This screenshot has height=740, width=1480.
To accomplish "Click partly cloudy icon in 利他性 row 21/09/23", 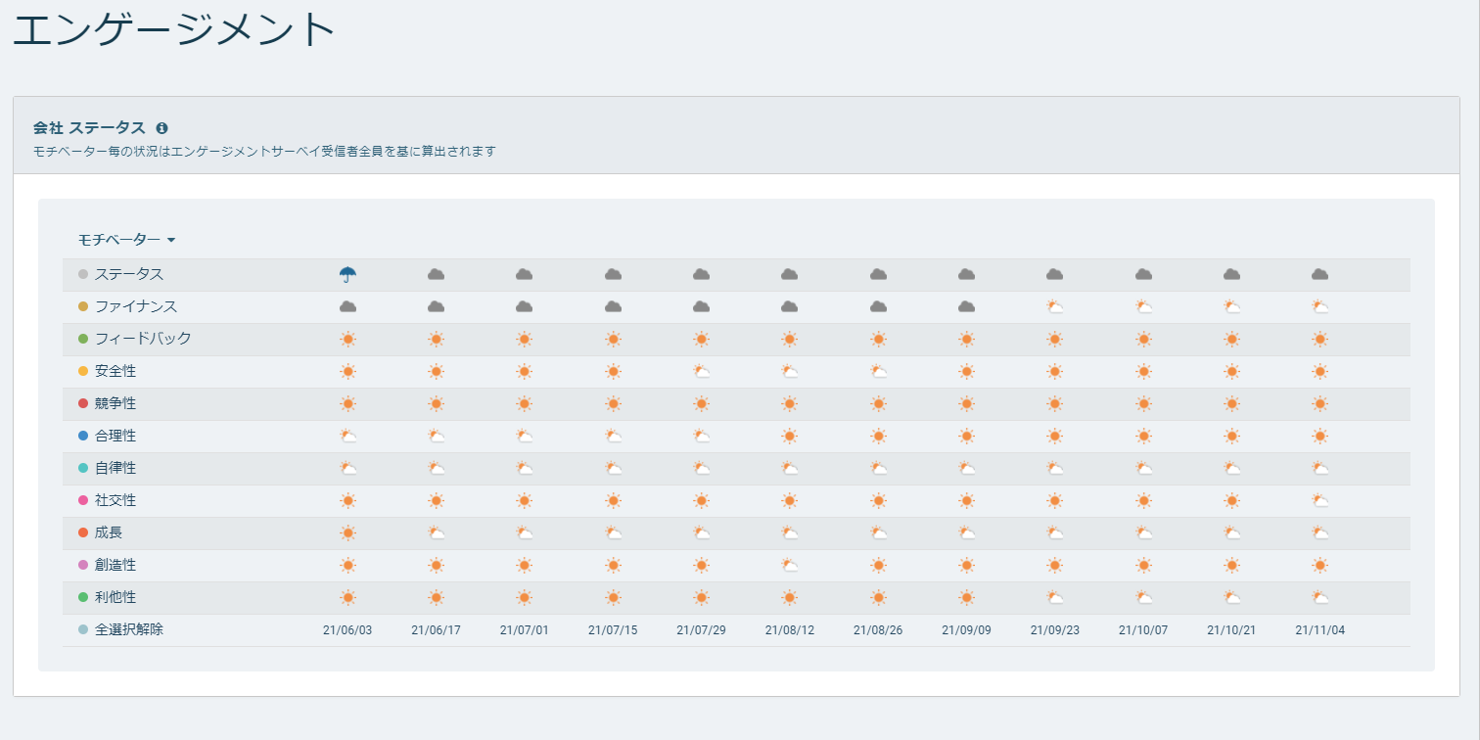I will 1055,598.
